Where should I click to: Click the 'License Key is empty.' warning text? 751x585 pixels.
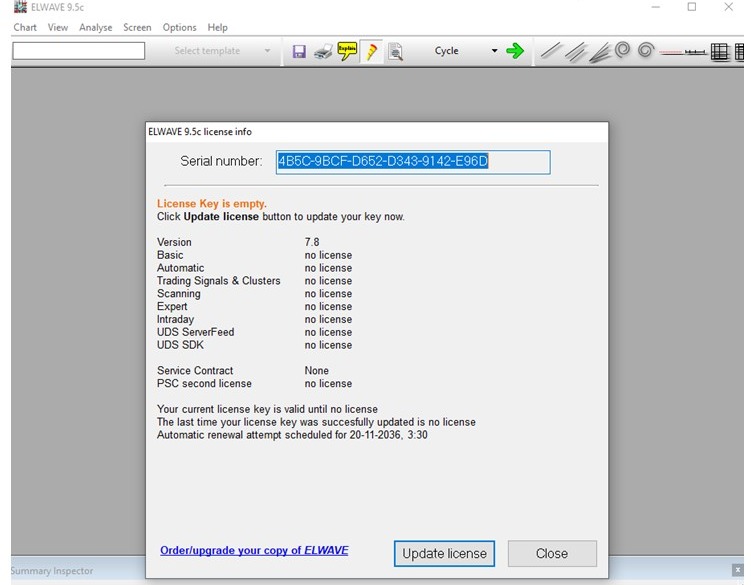pos(212,204)
